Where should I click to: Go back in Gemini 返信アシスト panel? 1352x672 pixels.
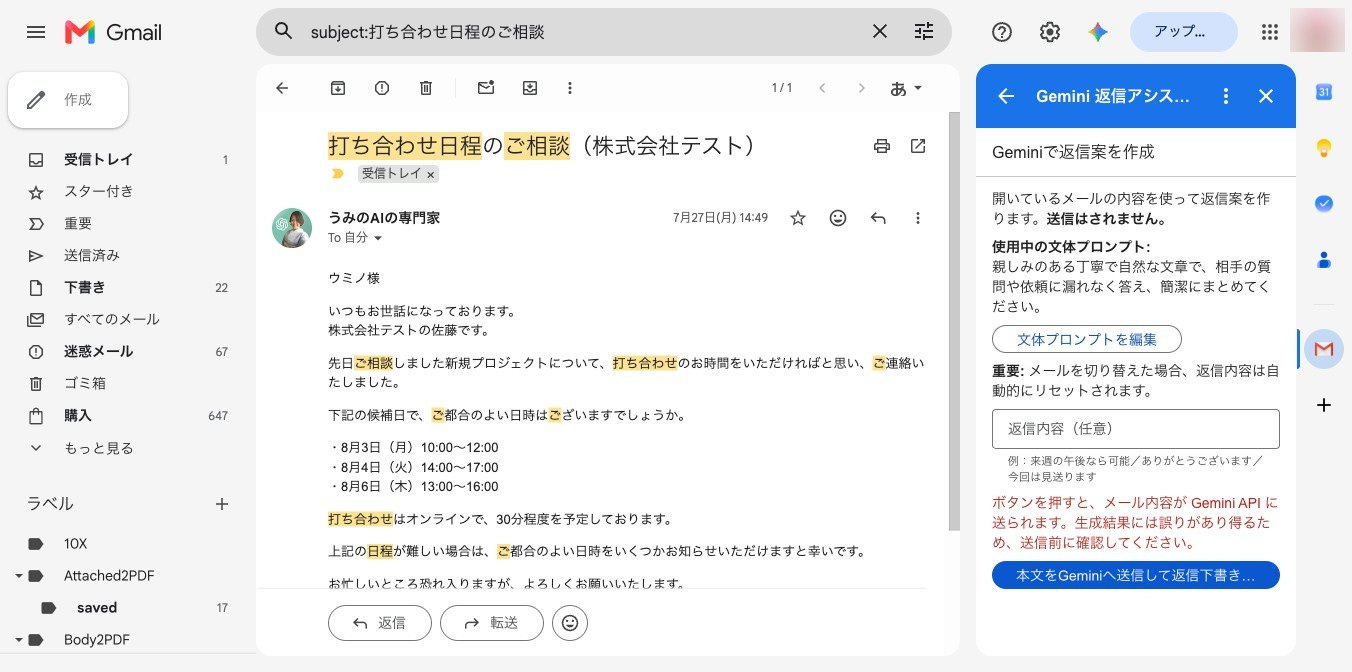(1006, 96)
